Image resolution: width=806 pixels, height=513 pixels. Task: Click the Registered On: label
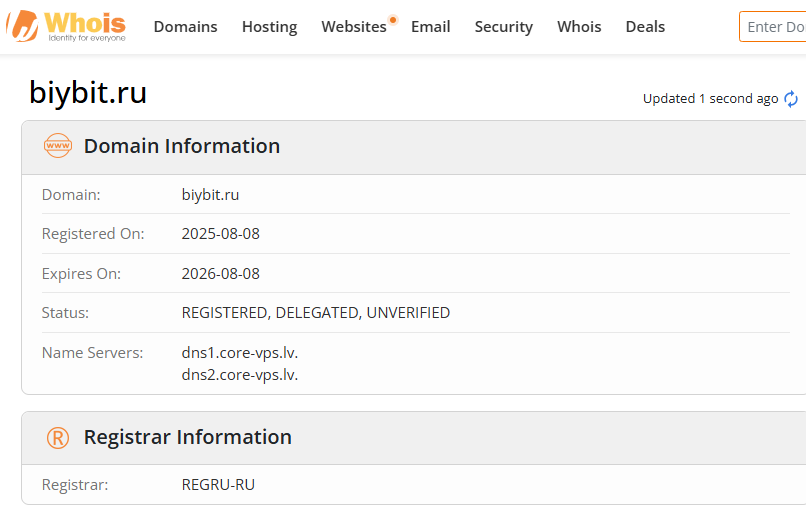93,234
